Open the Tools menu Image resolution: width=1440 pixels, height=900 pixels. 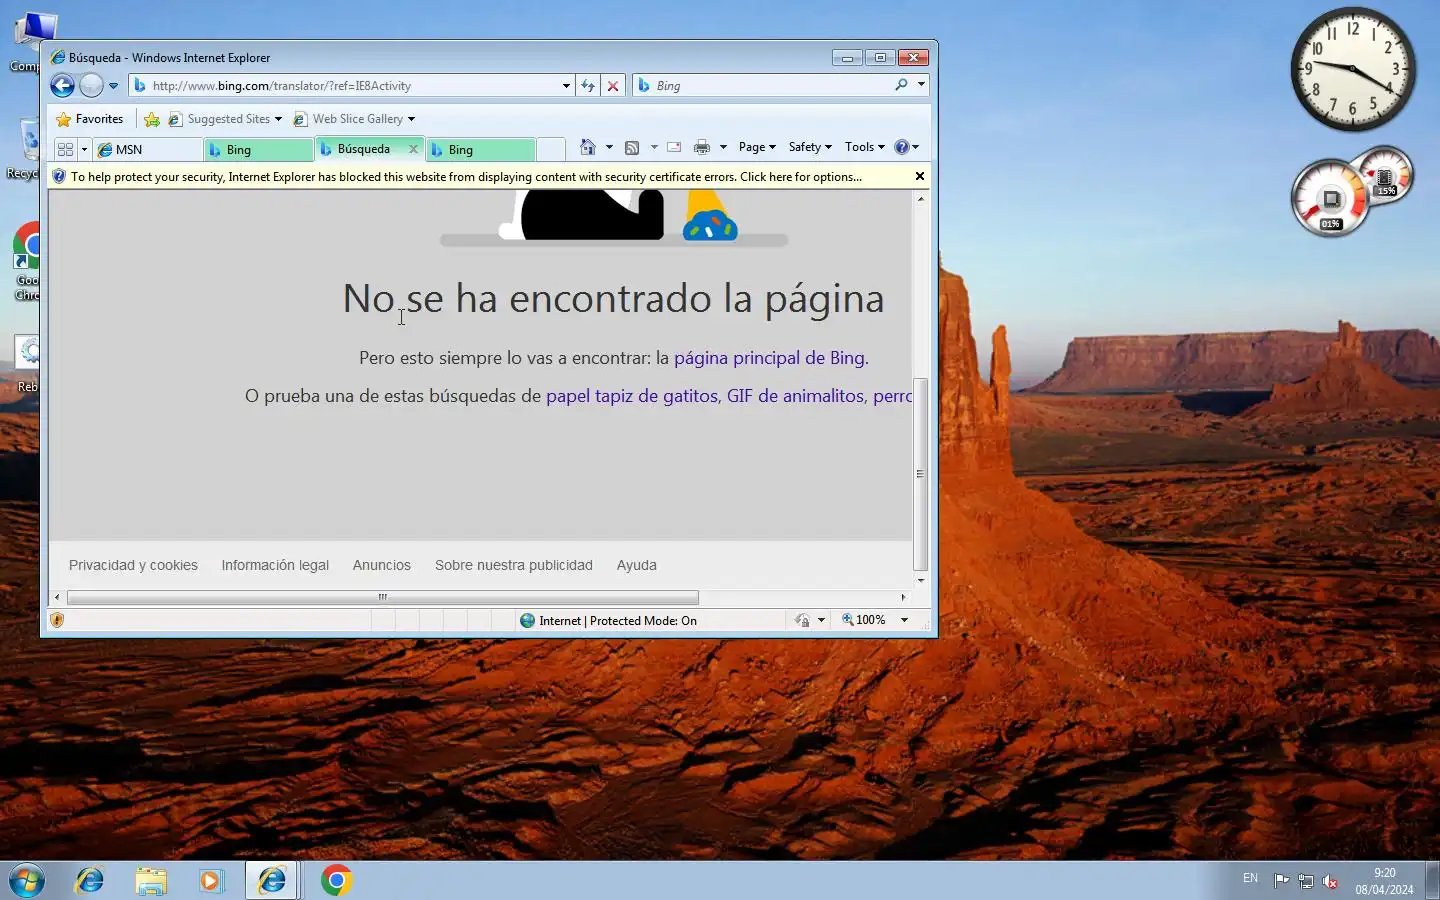coord(864,147)
